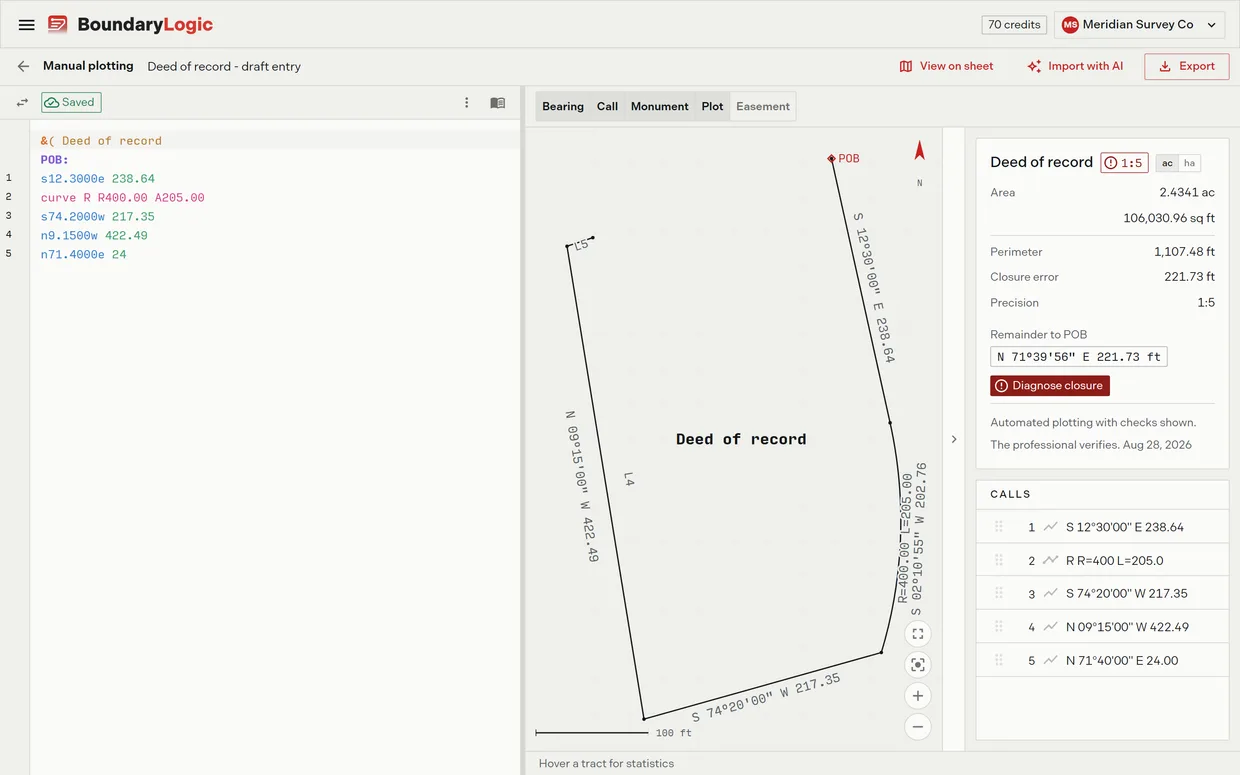Go back with the left arrow

pos(23,66)
